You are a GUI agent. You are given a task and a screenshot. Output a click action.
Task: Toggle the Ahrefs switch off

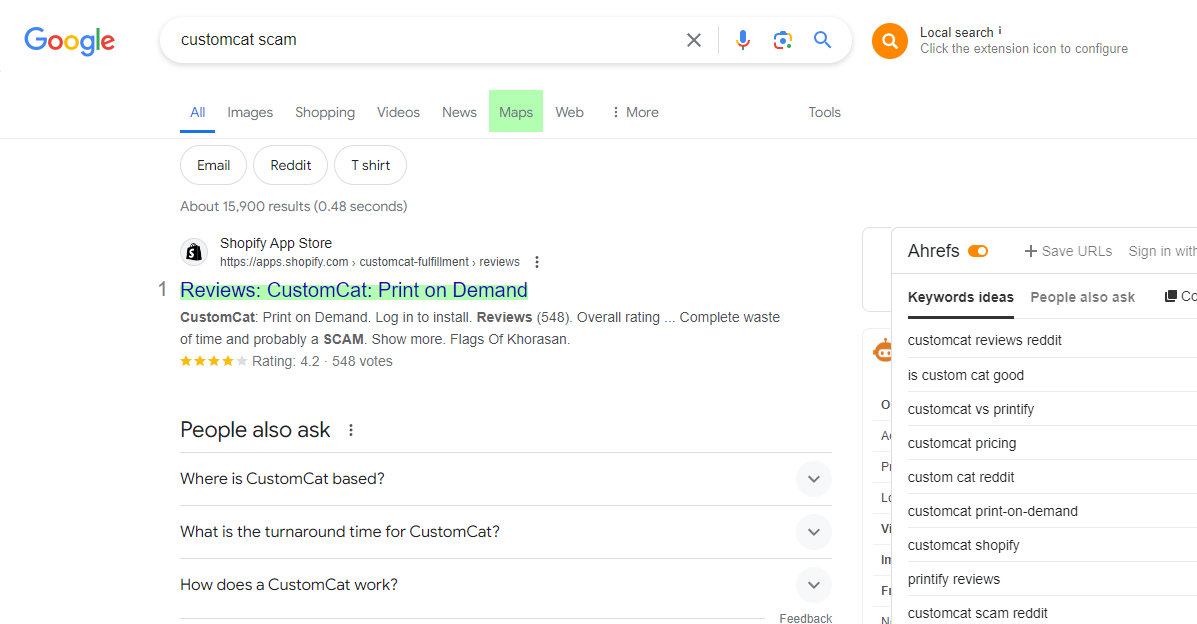(977, 251)
